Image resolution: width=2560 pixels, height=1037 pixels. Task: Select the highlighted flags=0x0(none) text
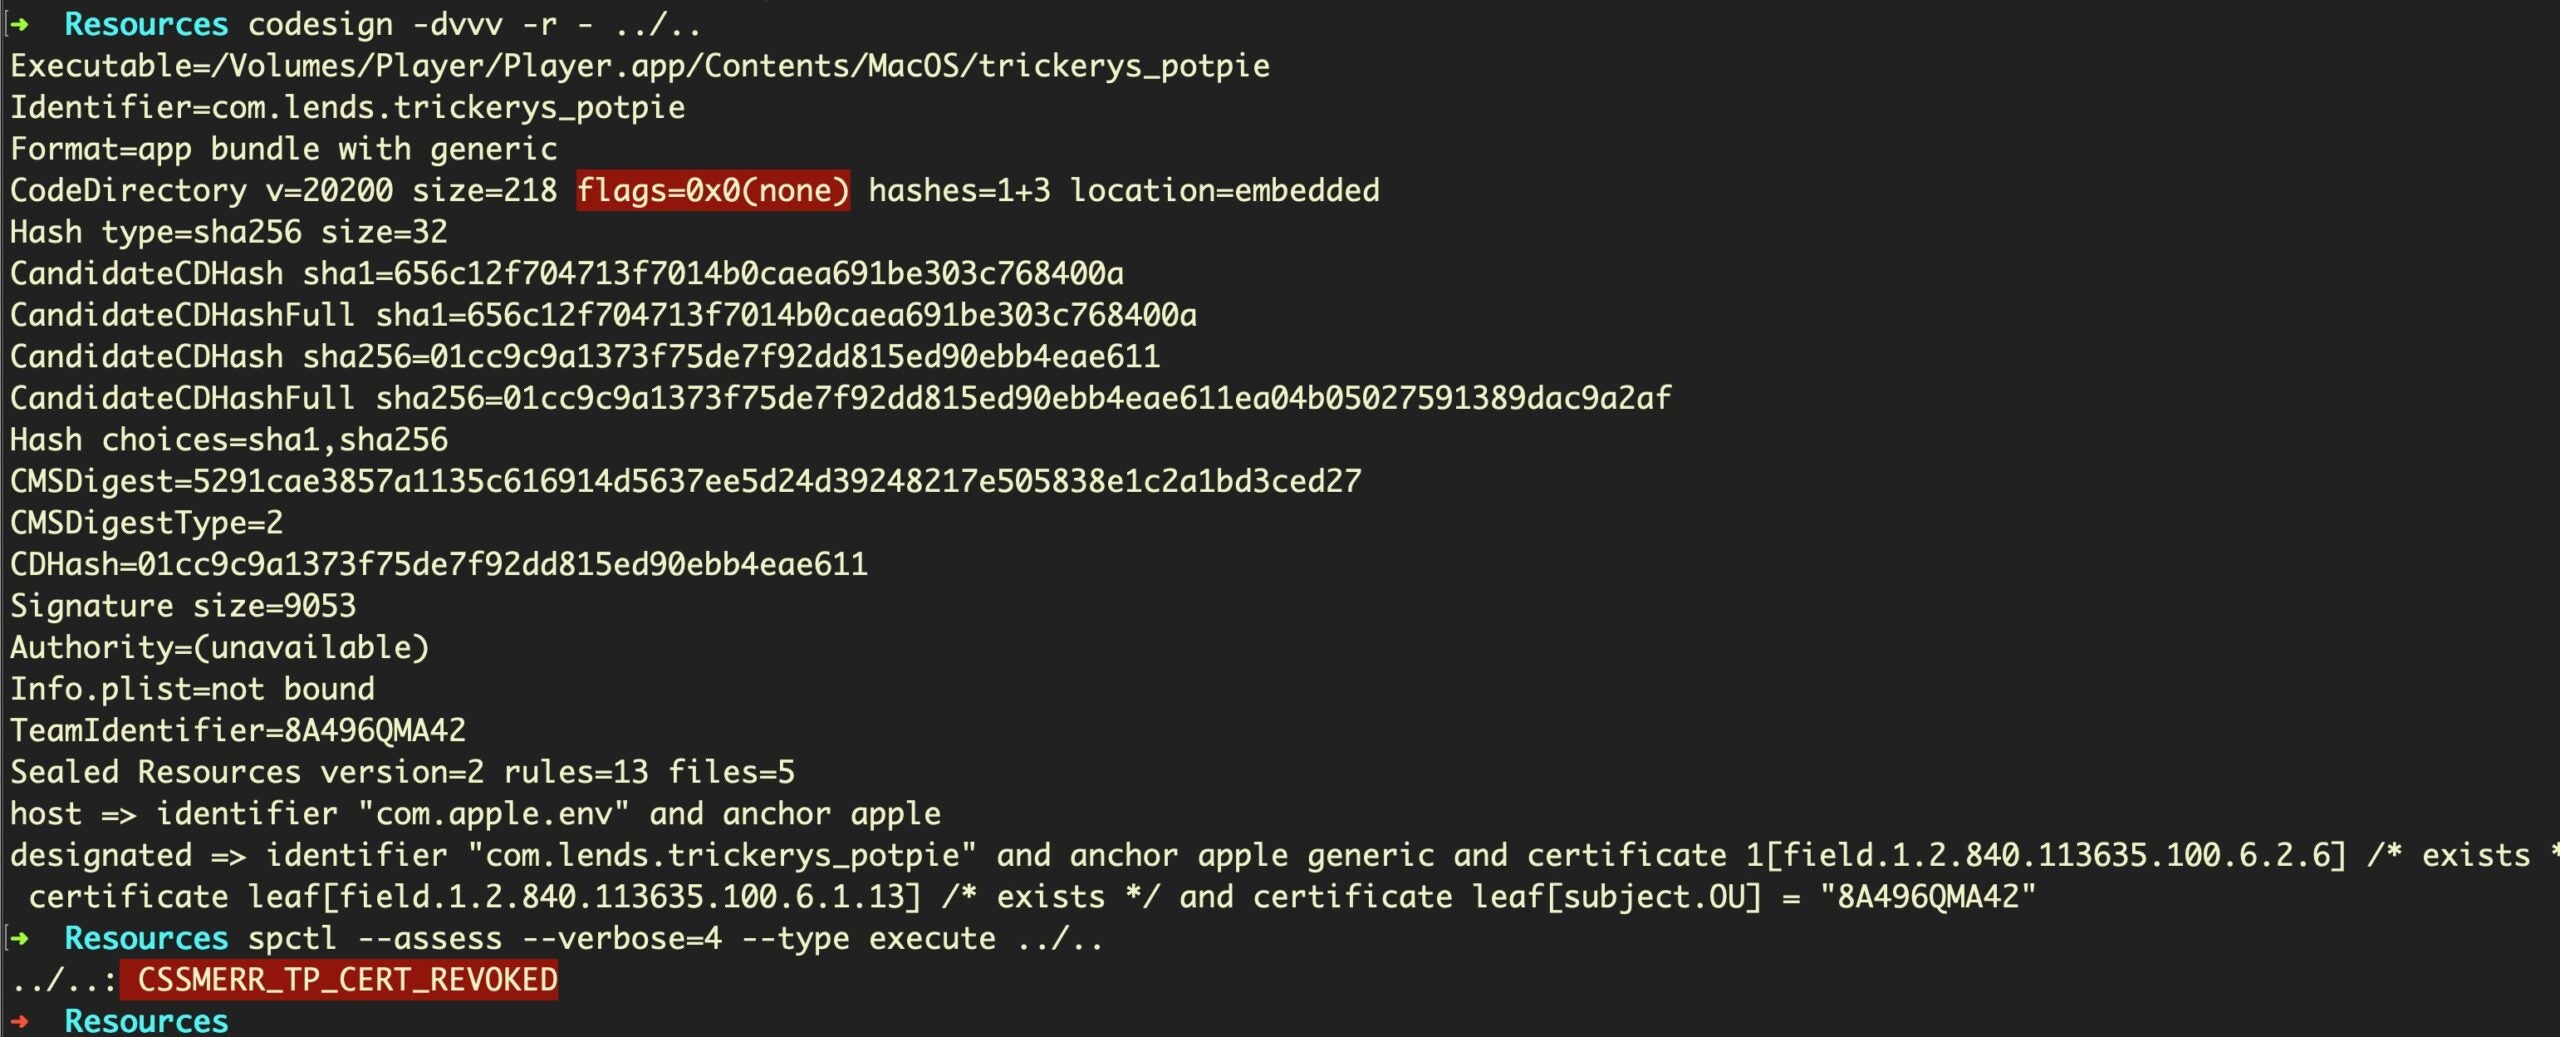coord(712,190)
